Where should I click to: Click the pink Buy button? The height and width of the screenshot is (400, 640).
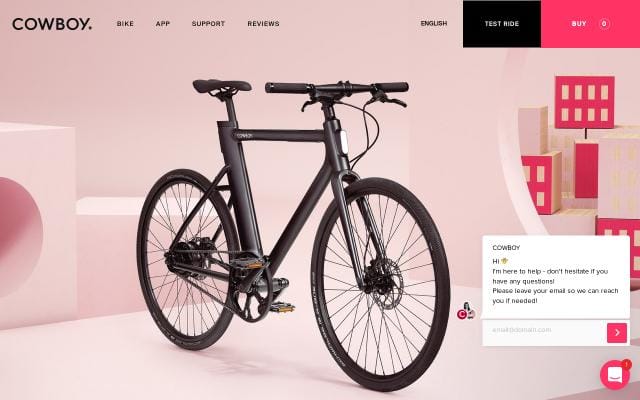click(590, 24)
